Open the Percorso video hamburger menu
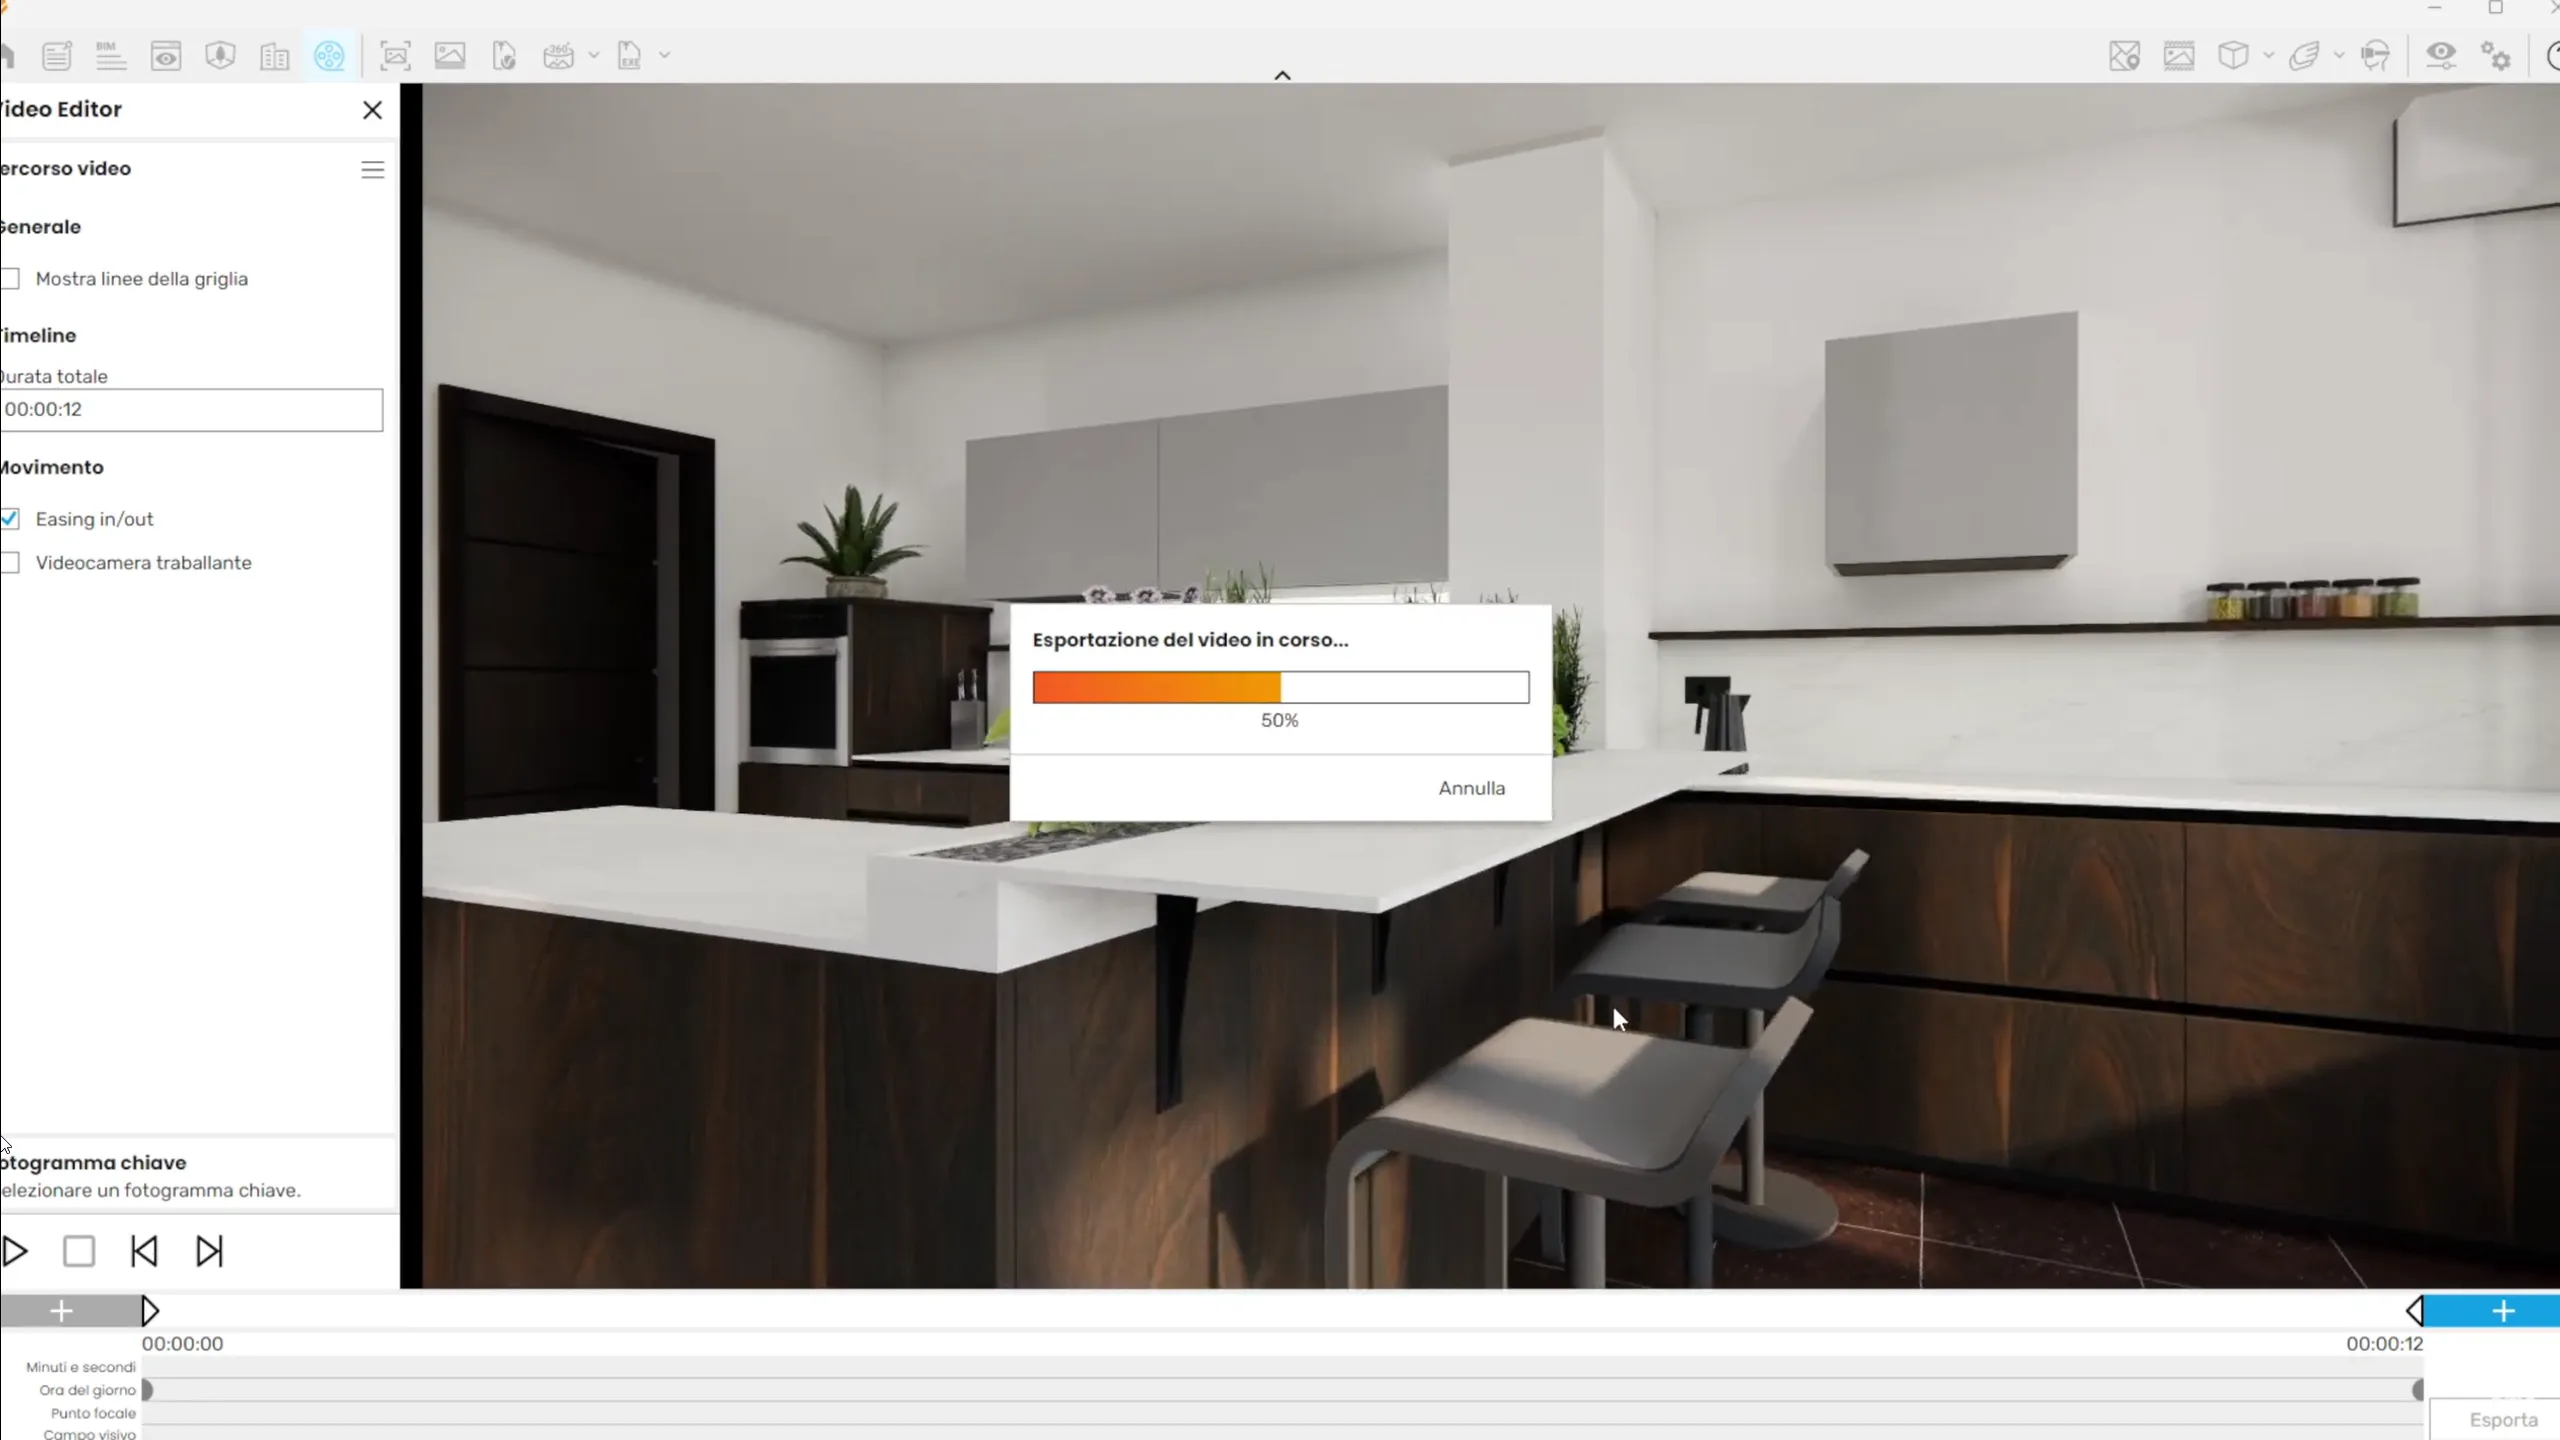Screen dimensions: 2560x1440 click(x=372, y=170)
